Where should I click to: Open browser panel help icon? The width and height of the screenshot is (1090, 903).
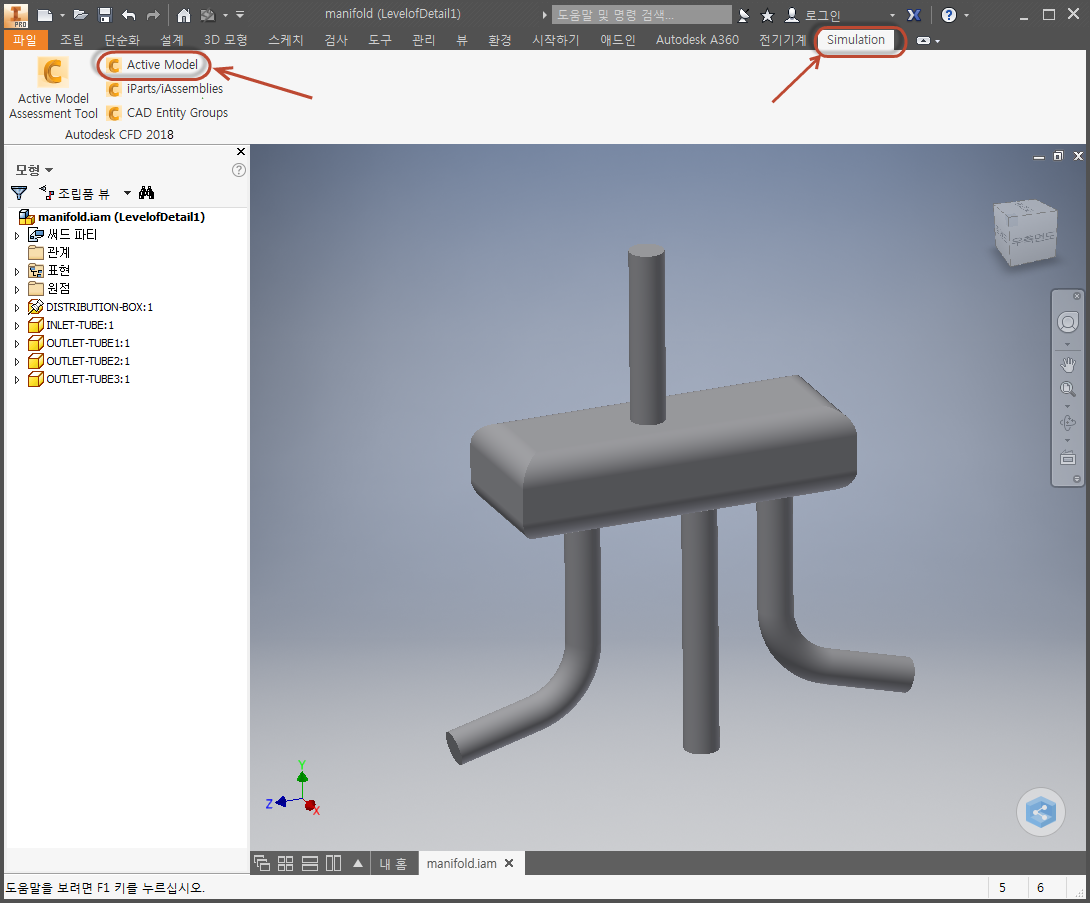click(238, 170)
